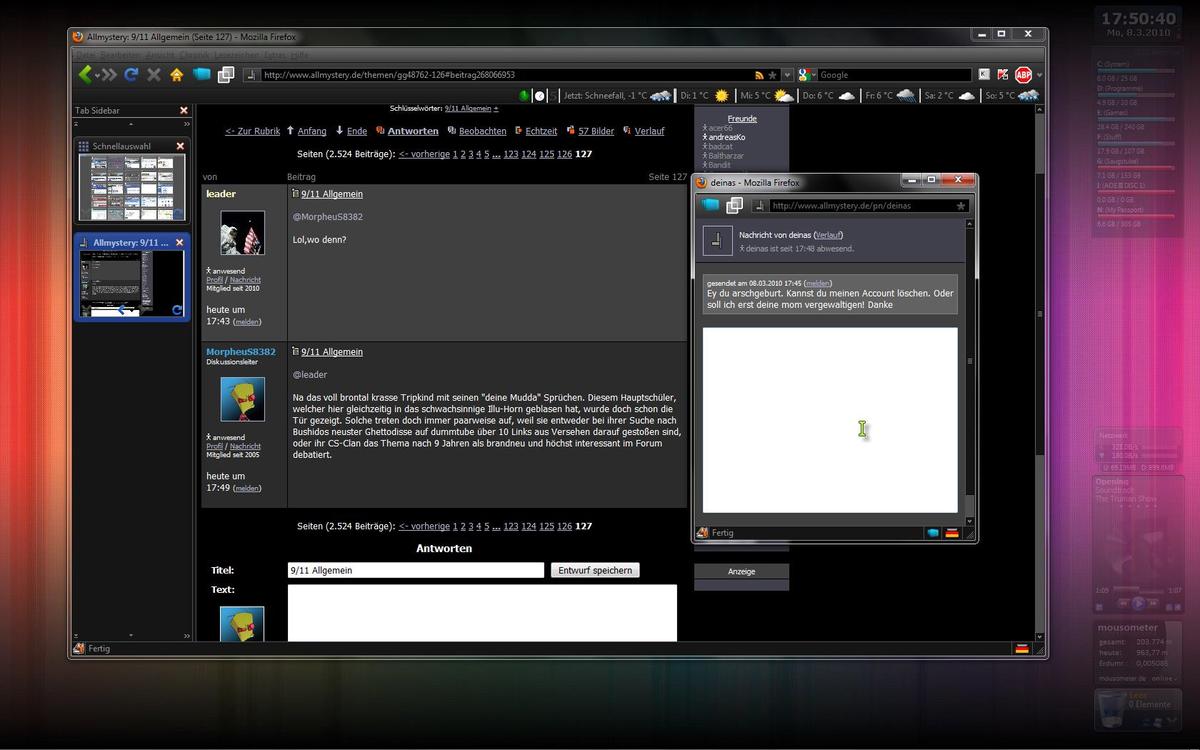Image resolution: width=1200 pixels, height=750 pixels.
Task: Click the Google search field
Action: (x=894, y=75)
